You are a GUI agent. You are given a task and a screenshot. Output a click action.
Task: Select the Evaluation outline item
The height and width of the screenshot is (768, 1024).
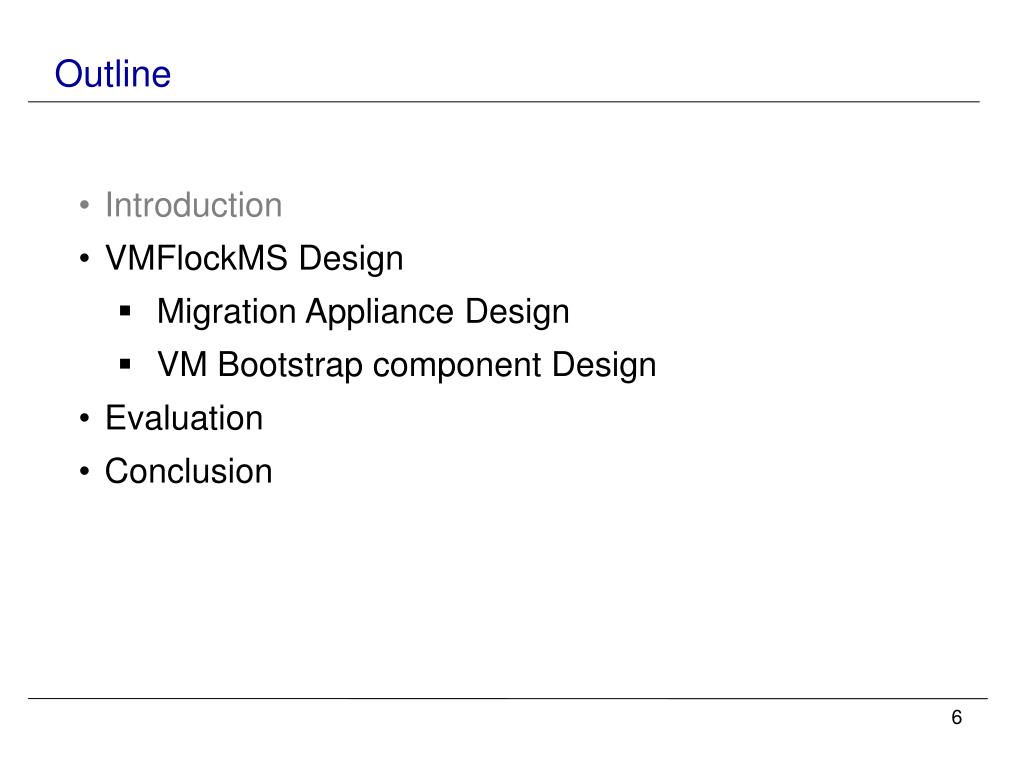(x=184, y=418)
